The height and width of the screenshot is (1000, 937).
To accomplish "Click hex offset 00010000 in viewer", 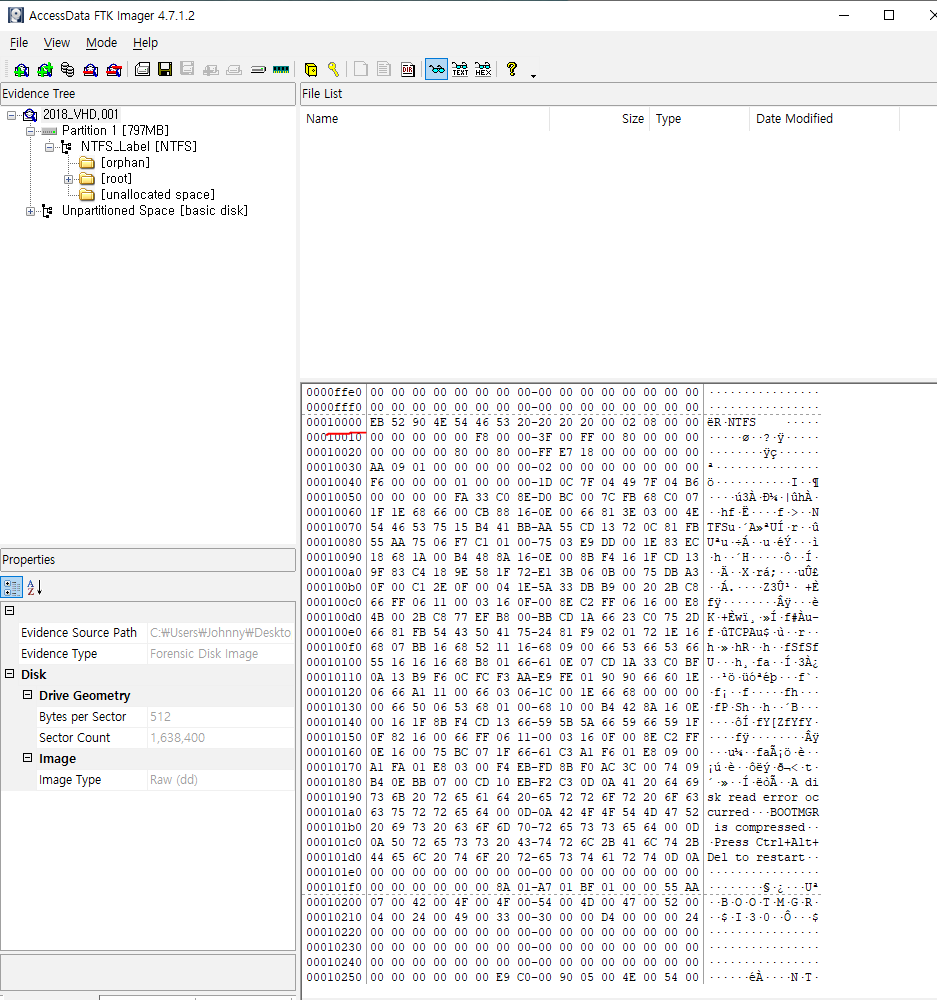I will (334, 423).
